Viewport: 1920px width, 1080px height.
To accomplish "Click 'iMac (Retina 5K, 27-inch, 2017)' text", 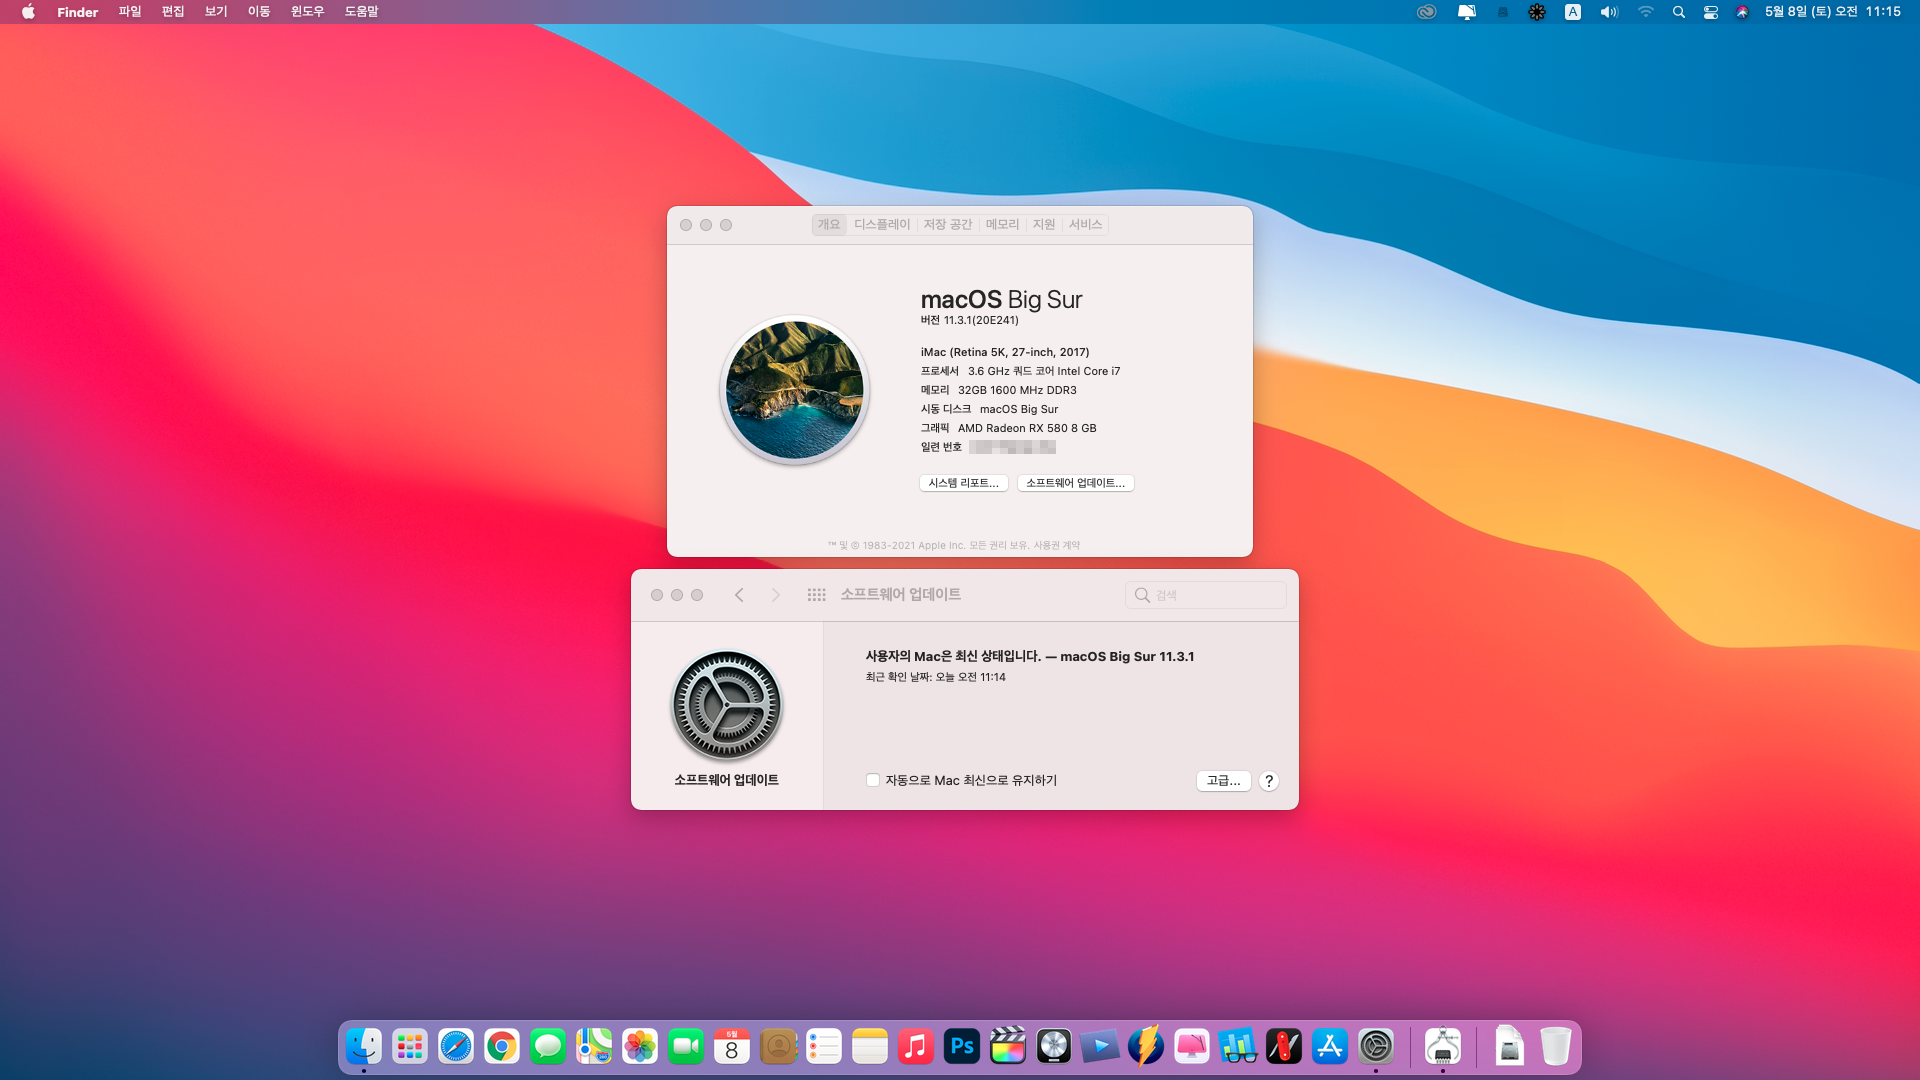I will pyautogui.click(x=1005, y=352).
